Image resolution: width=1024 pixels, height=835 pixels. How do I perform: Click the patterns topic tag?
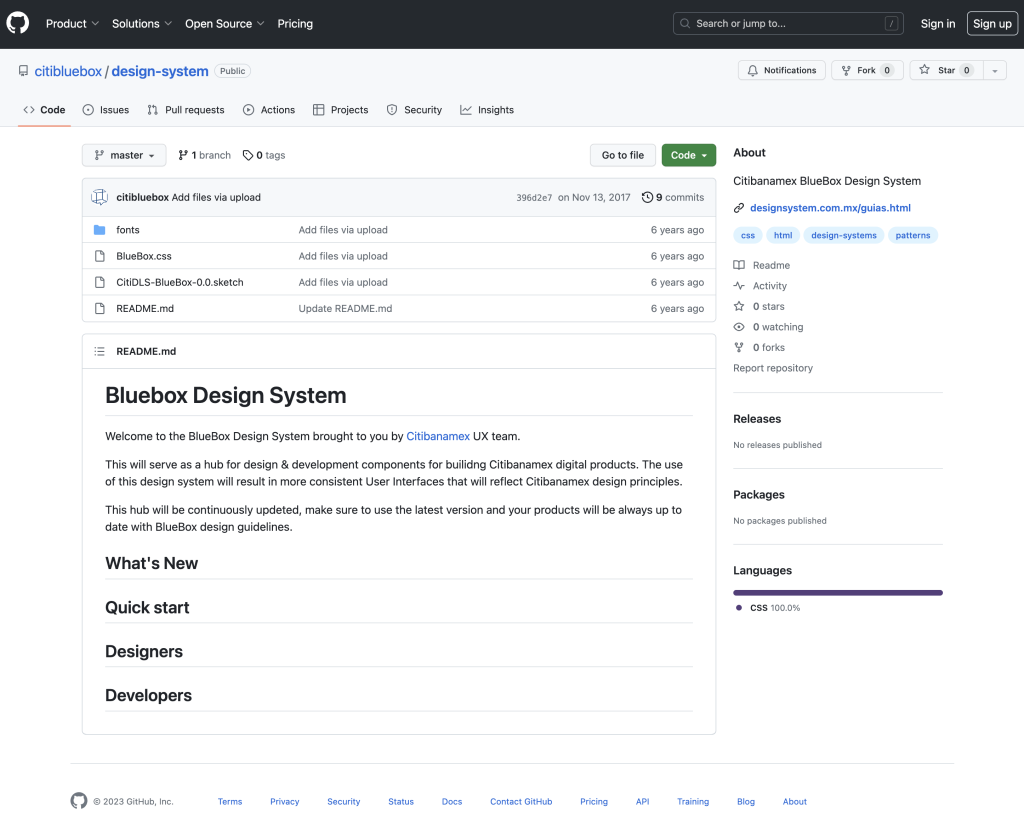(x=913, y=236)
